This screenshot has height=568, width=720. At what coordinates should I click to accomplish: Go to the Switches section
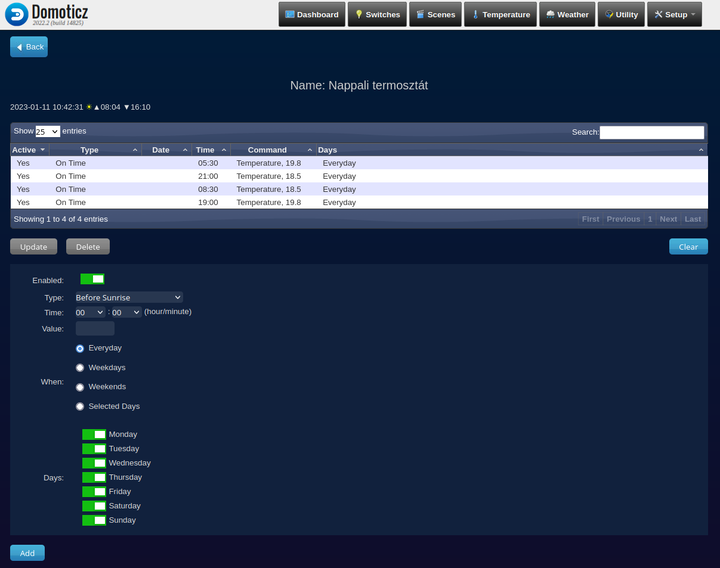[377, 14]
